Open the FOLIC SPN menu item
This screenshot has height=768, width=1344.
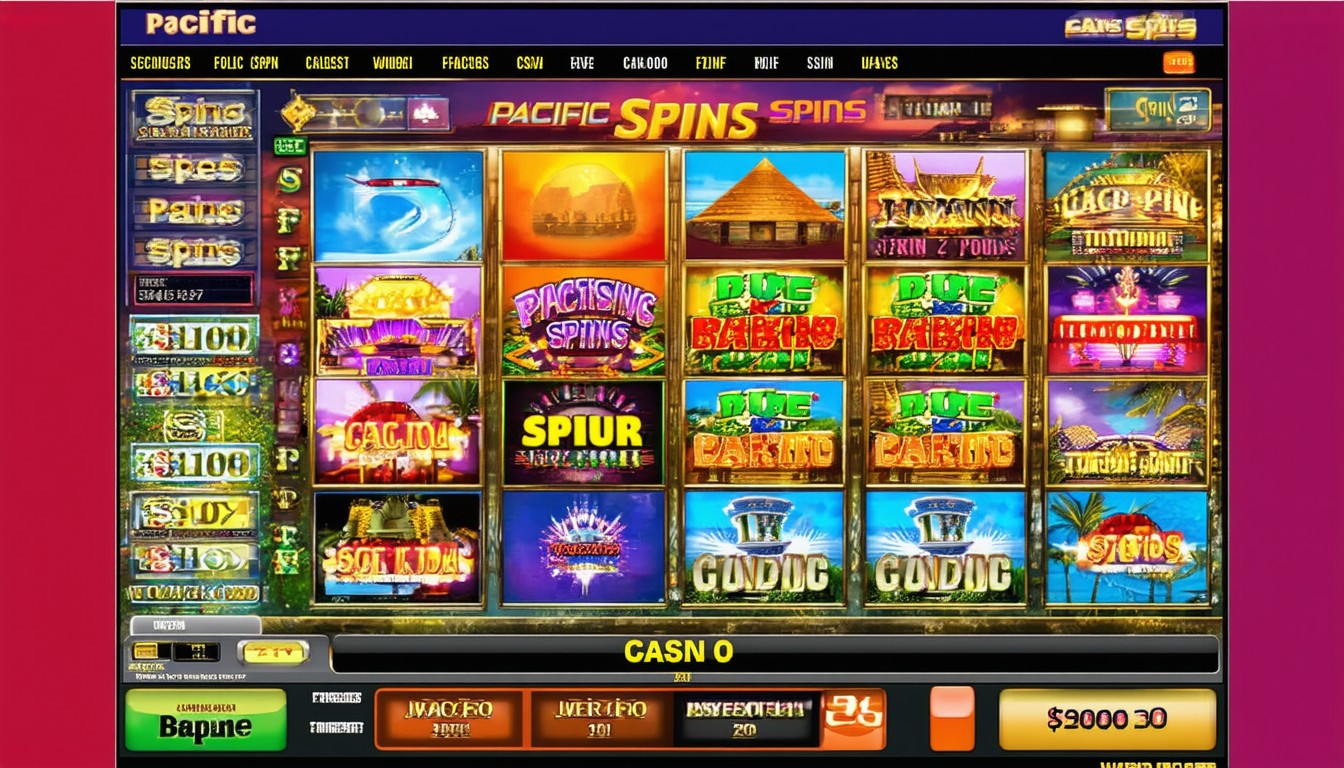pos(246,63)
